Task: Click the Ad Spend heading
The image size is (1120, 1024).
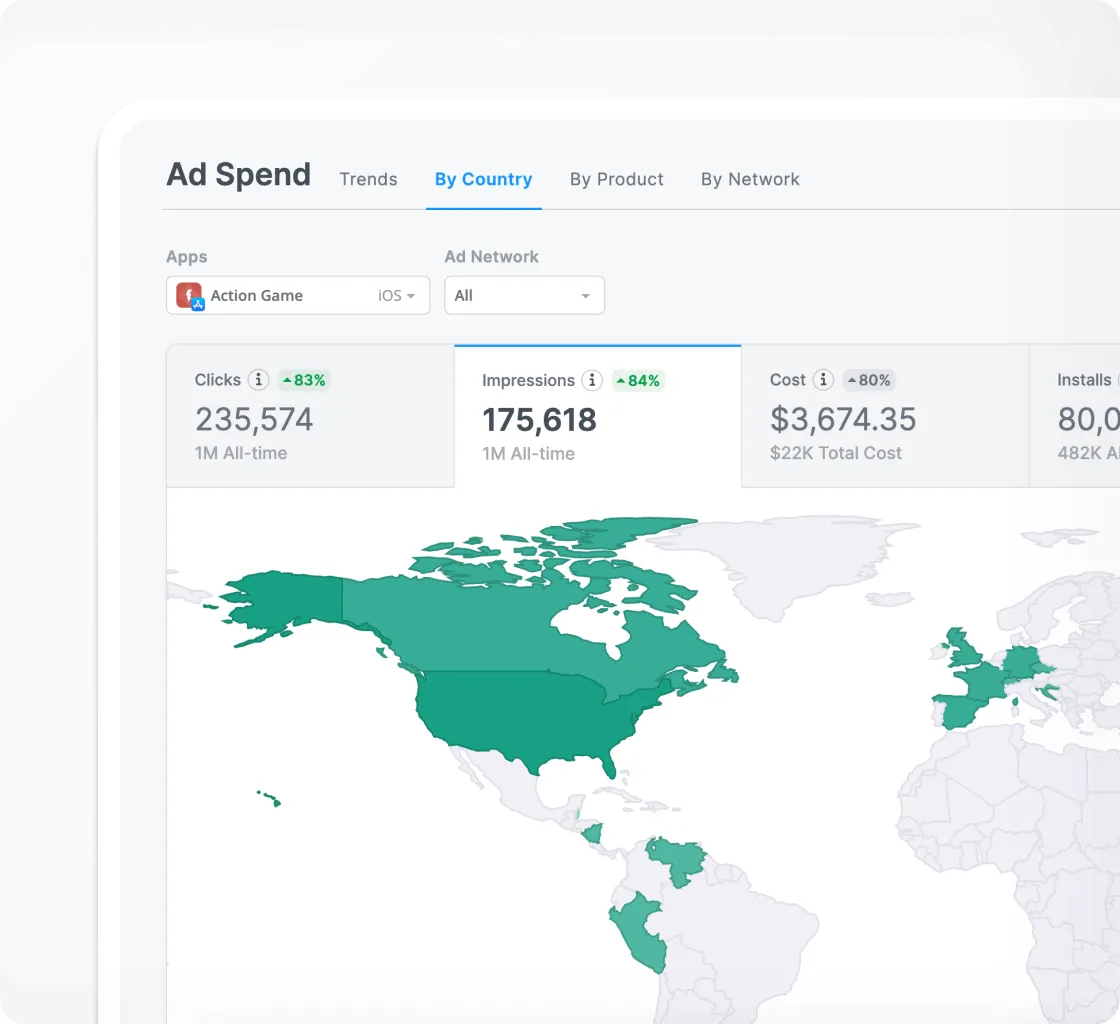Action: click(239, 174)
